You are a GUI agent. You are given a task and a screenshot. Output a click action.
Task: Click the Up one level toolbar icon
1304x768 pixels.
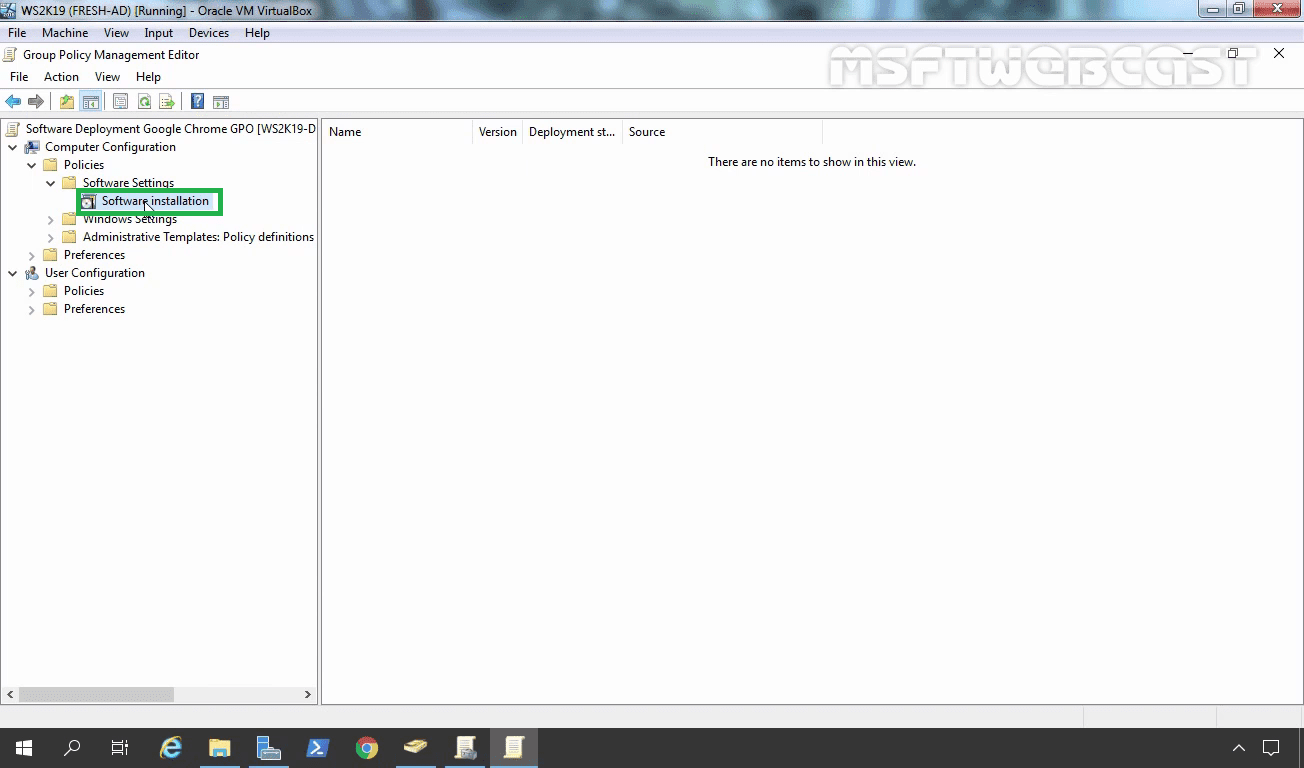coord(67,102)
